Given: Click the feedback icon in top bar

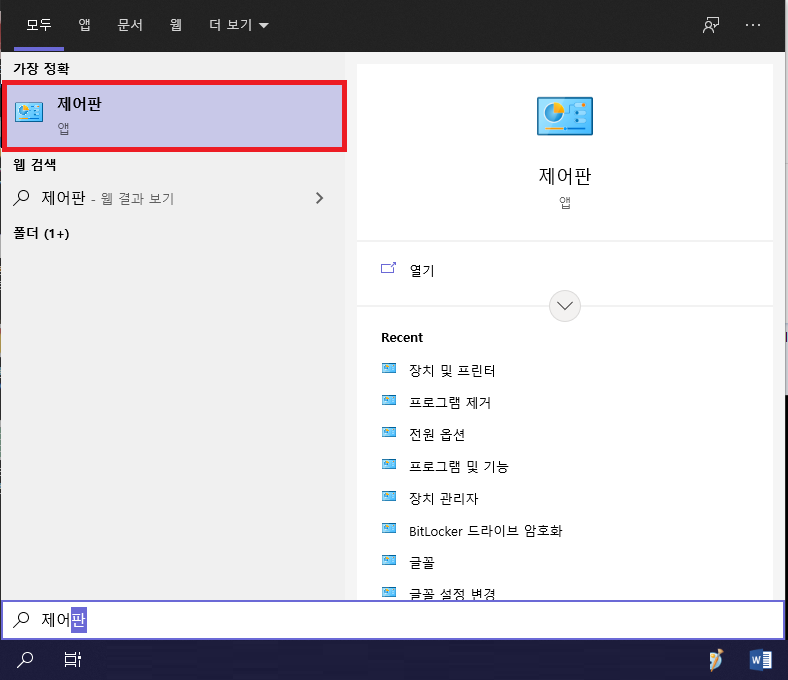Looking at the screenshot, I should click(x=711, y=25).
